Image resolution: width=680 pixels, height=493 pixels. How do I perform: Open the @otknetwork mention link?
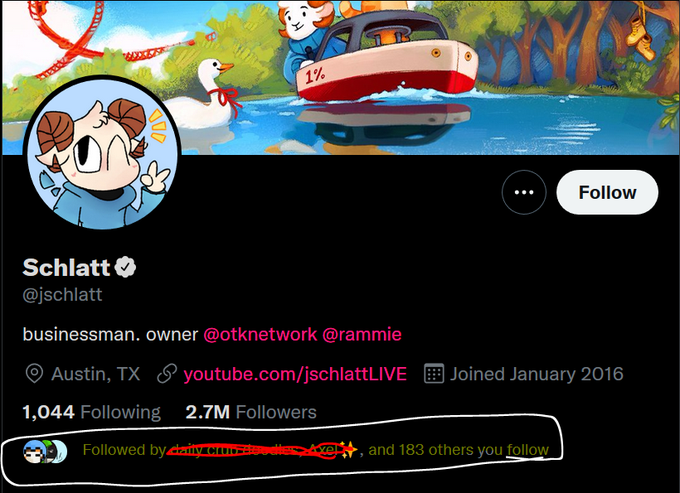point(260,334)
